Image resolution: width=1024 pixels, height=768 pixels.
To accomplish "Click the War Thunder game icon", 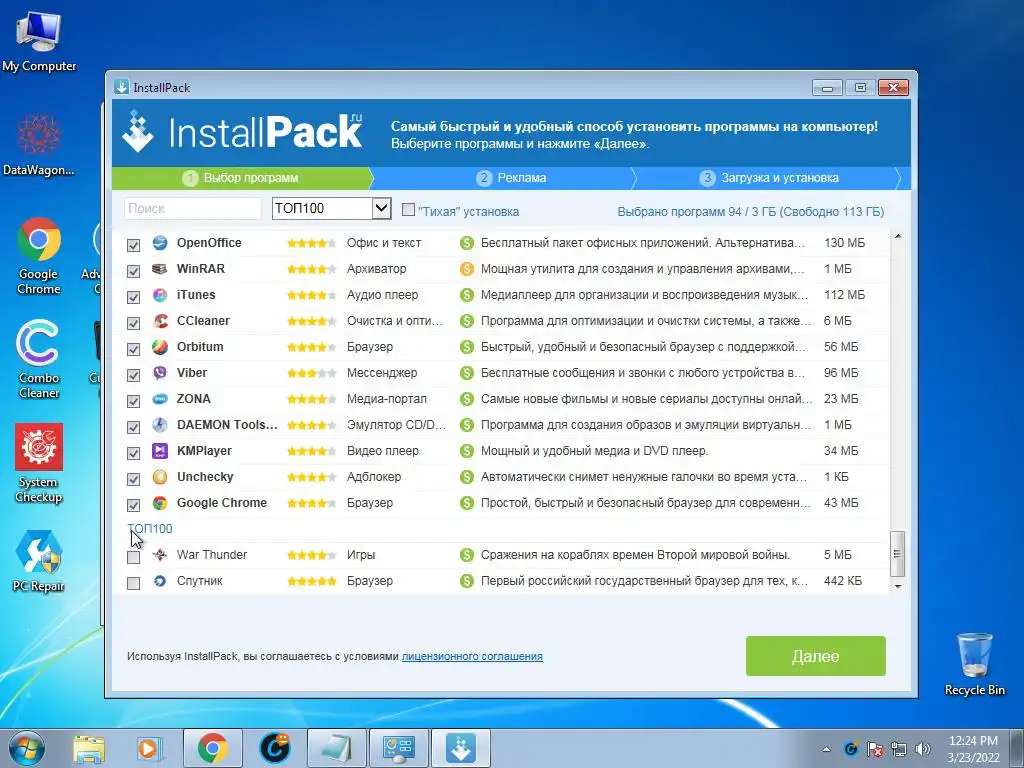I will (160, 555).
